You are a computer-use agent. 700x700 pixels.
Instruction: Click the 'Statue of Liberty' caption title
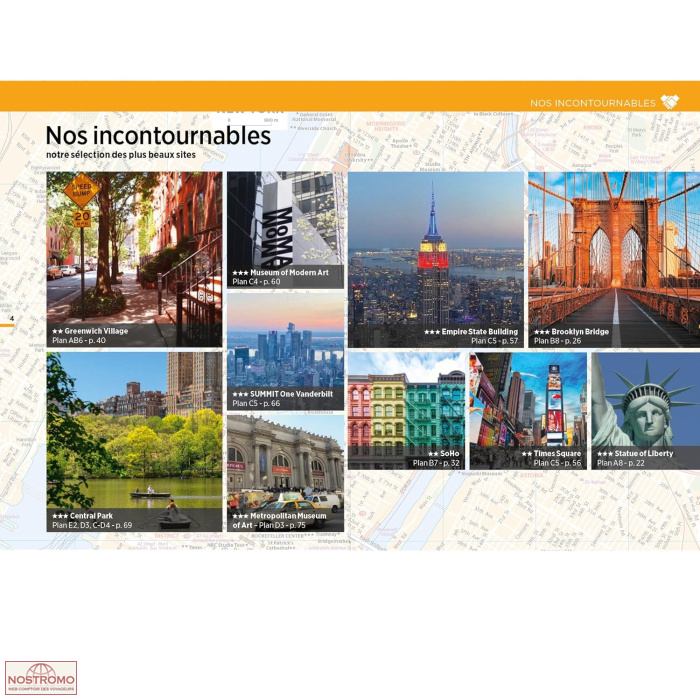(643, 453)
